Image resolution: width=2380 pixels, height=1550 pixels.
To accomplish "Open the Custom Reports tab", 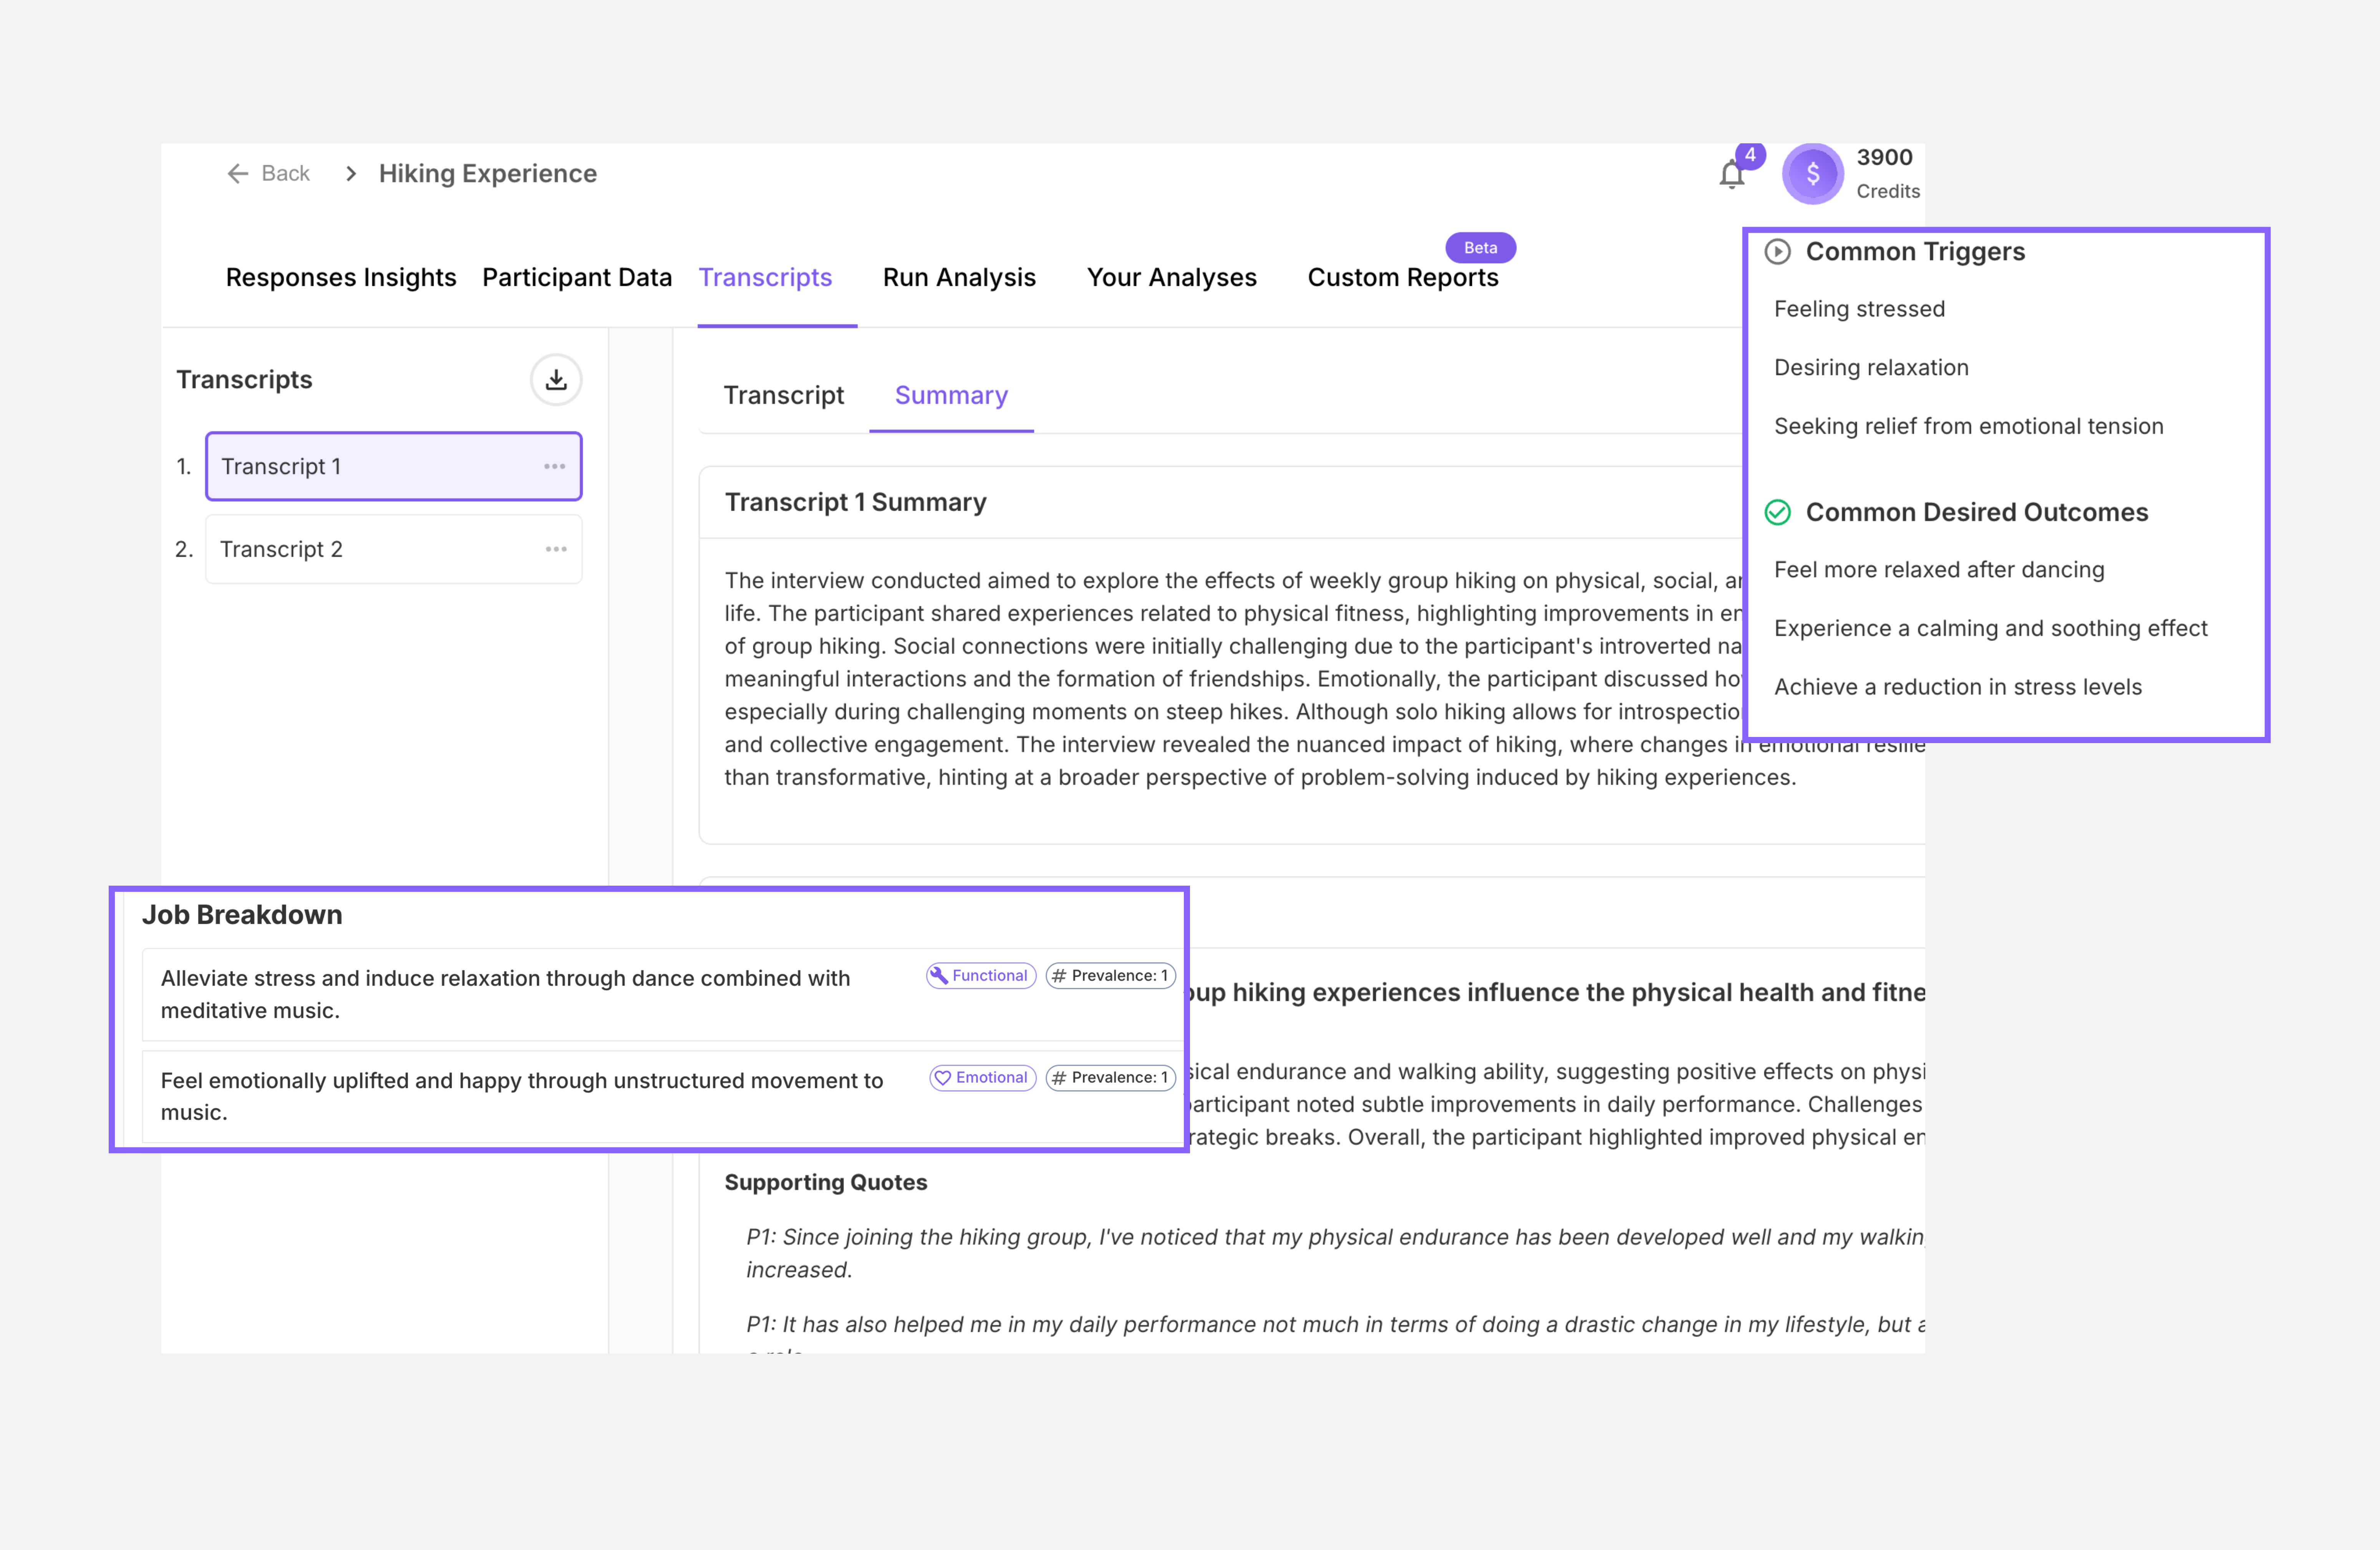I will point(1403,278).
